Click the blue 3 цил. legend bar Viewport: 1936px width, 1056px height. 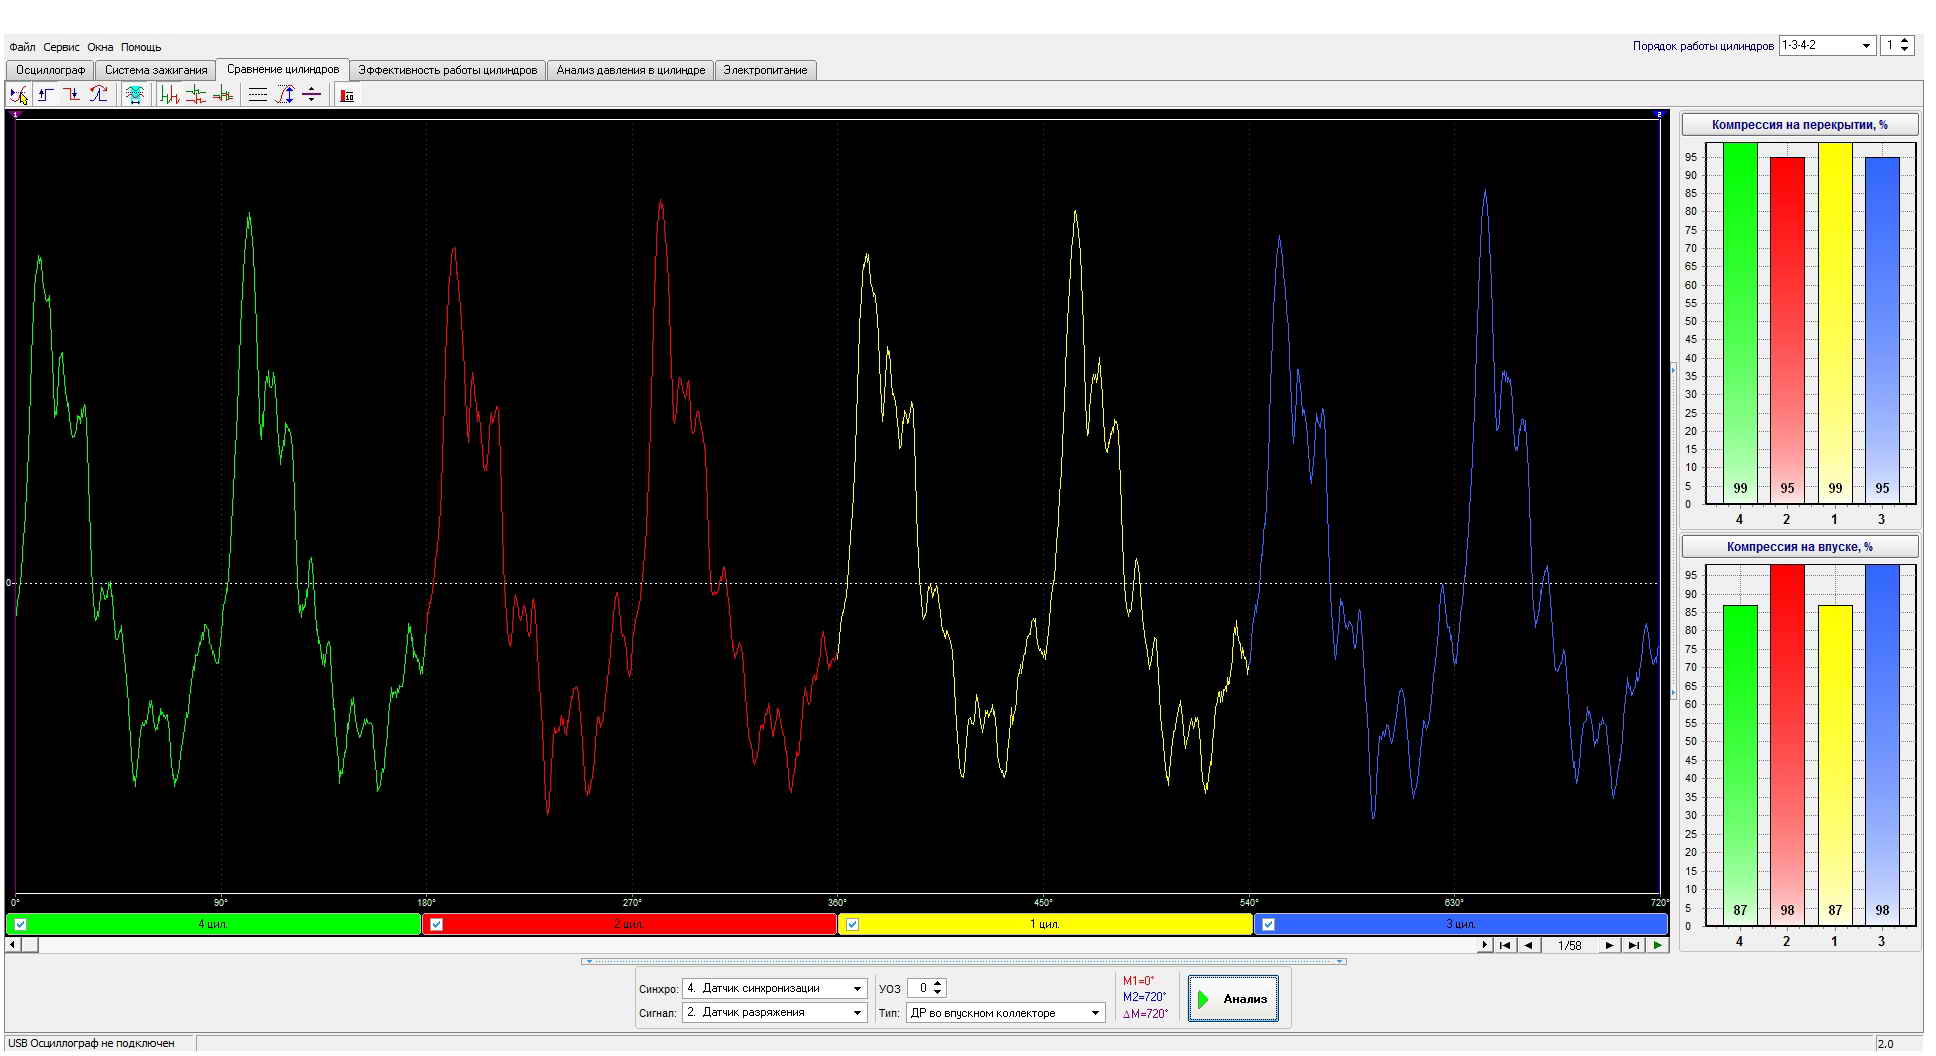[1461, 924]
